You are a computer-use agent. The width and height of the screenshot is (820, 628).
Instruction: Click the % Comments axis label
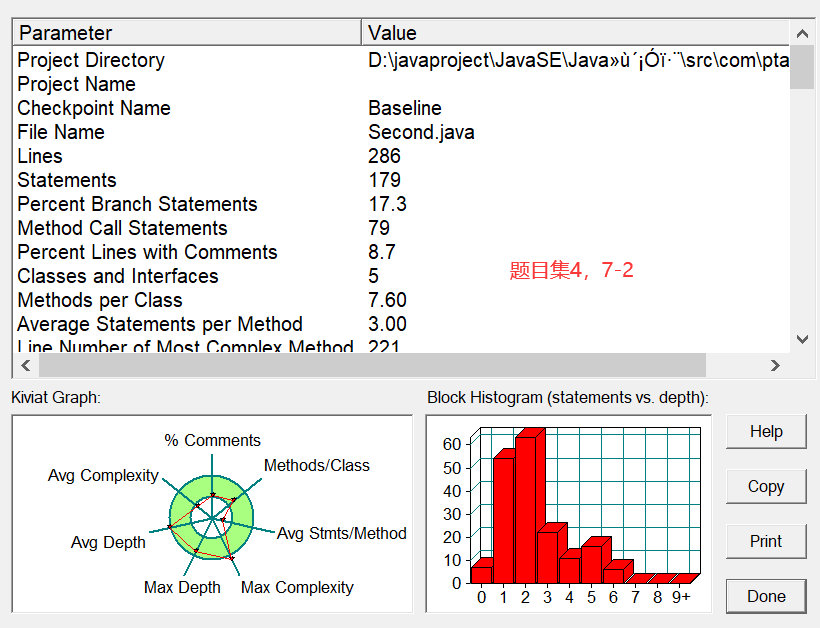point(212,440)
